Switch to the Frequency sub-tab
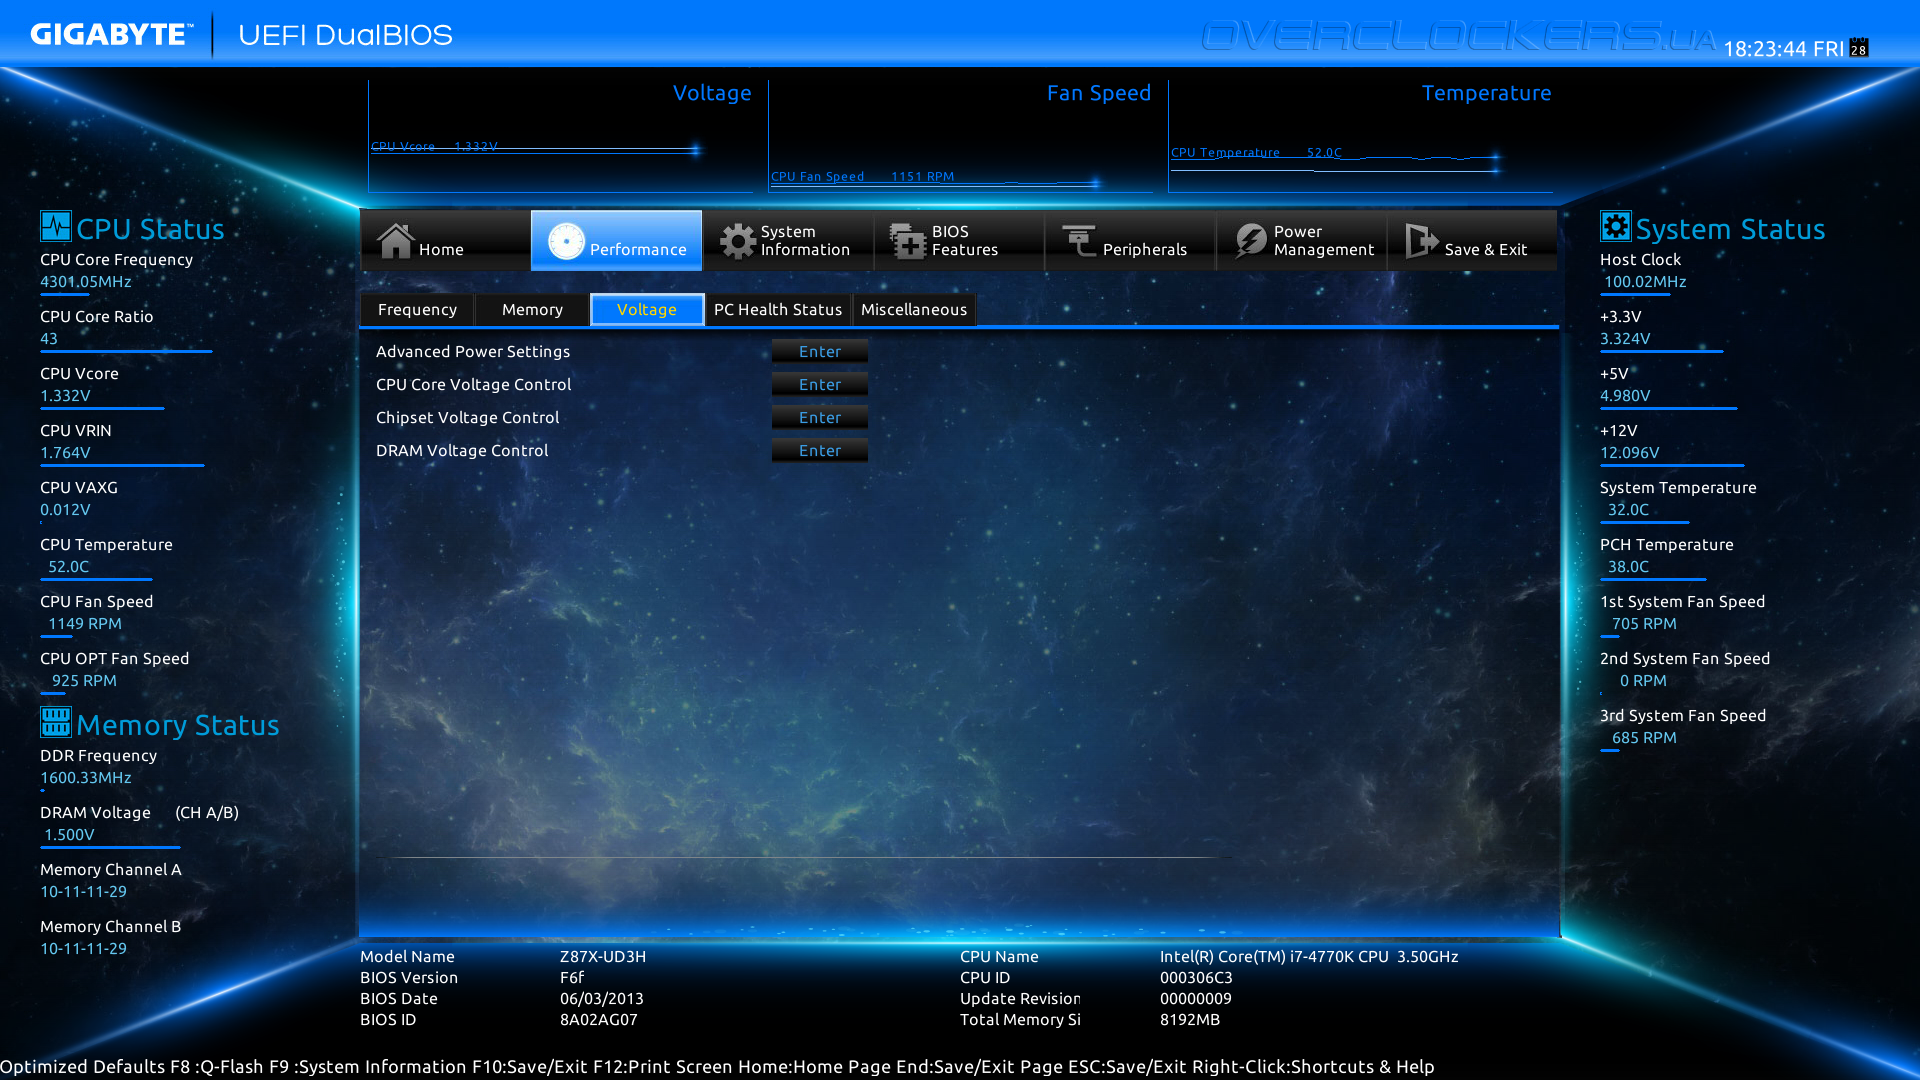Viewport: 1920px width, 1080px height. pos(417,309)
